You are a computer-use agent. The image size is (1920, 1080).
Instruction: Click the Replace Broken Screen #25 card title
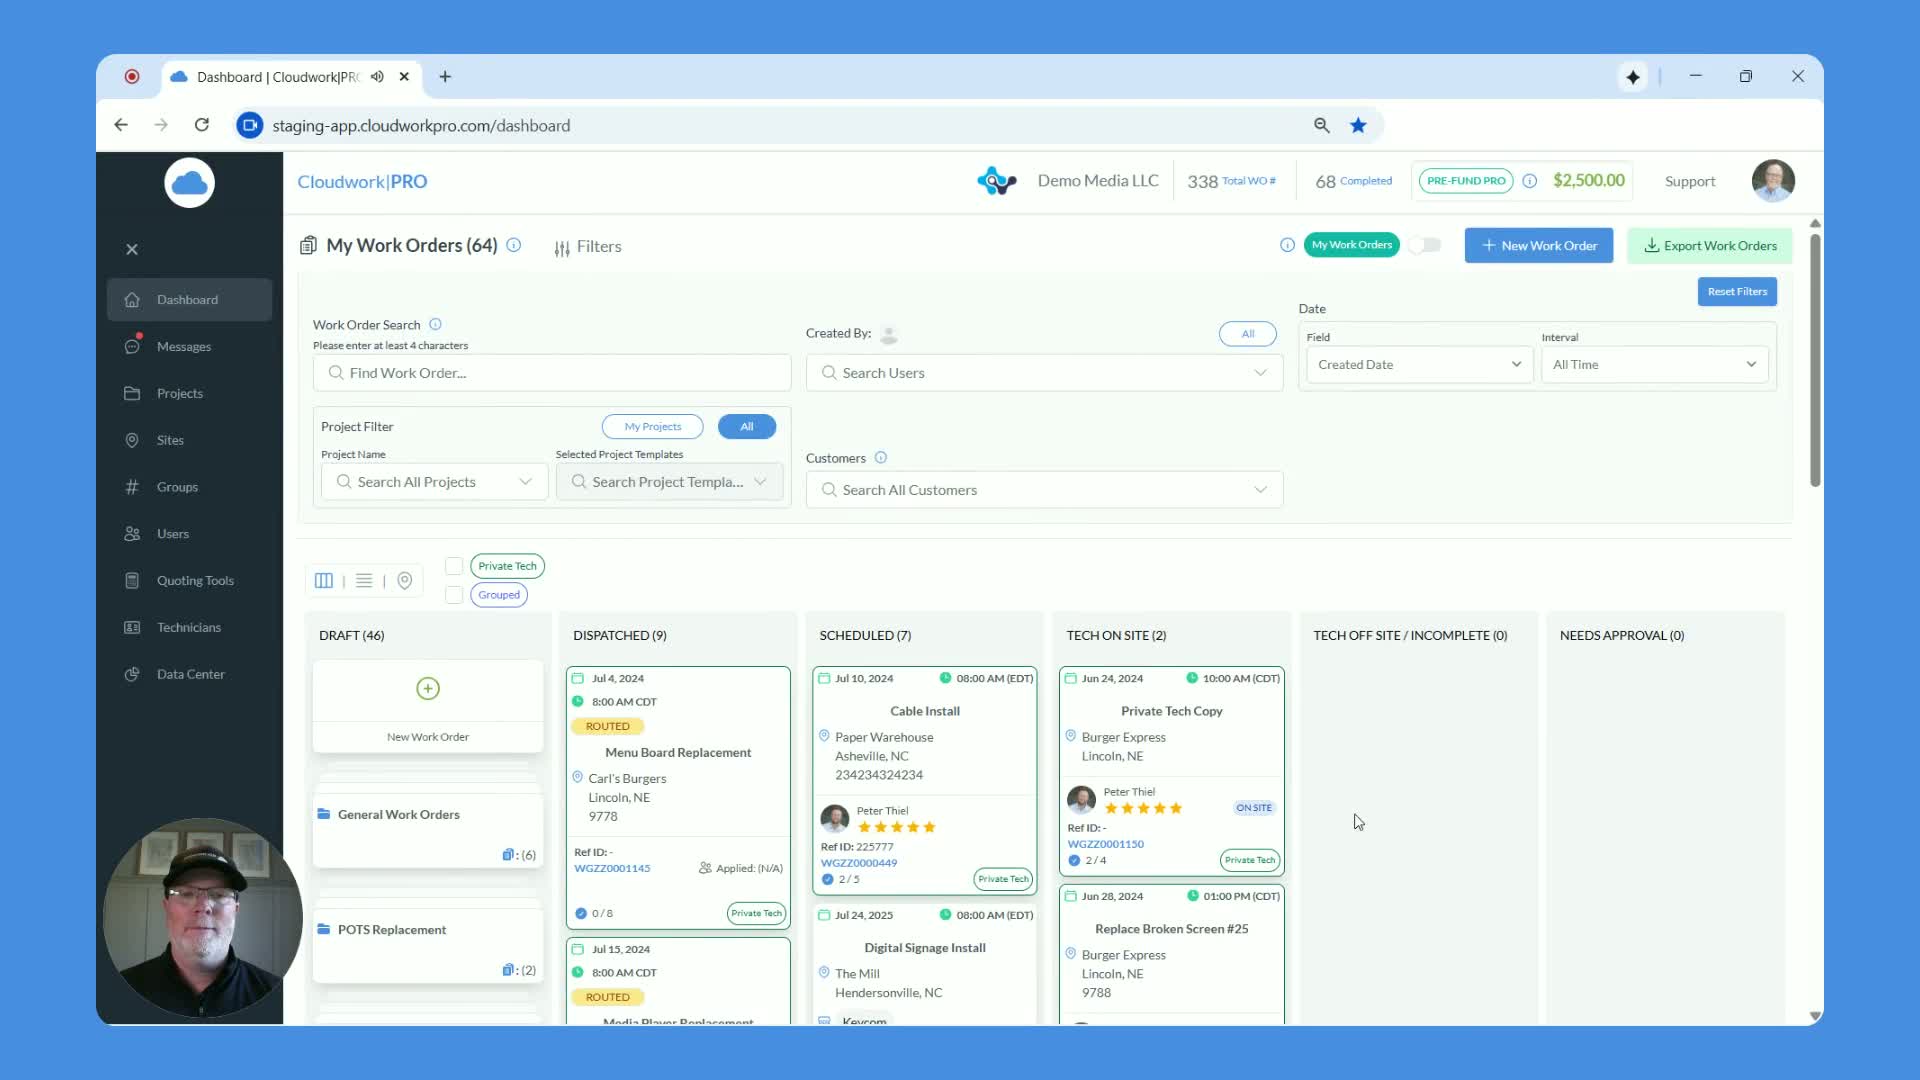(1172, 930)
